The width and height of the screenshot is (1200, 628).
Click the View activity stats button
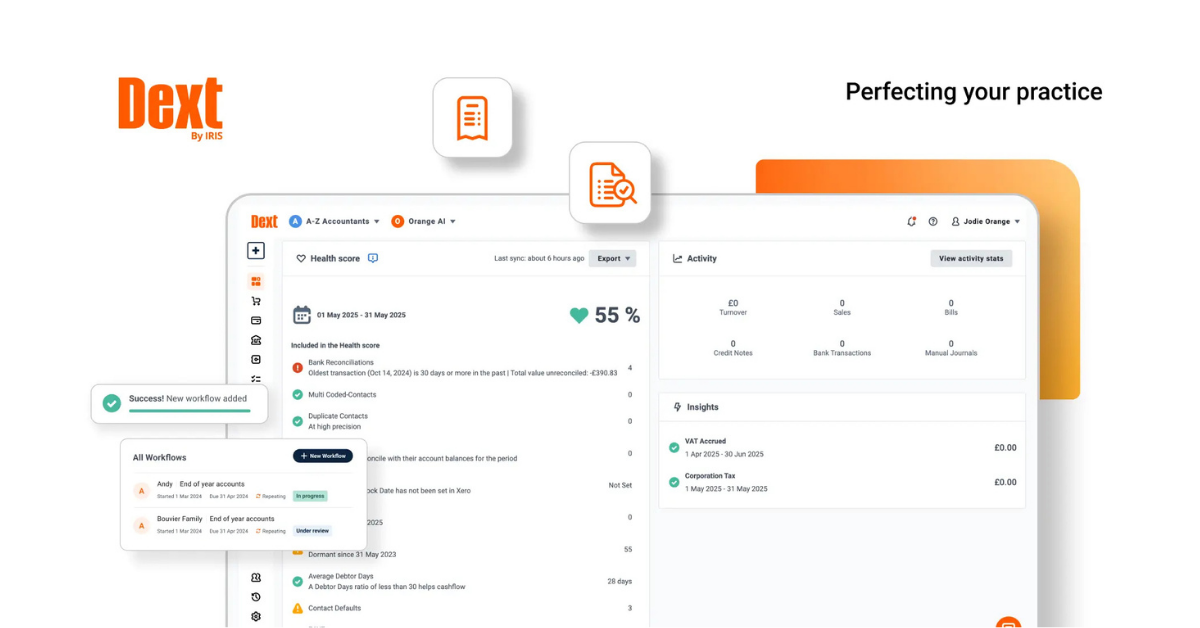(971, 258)
